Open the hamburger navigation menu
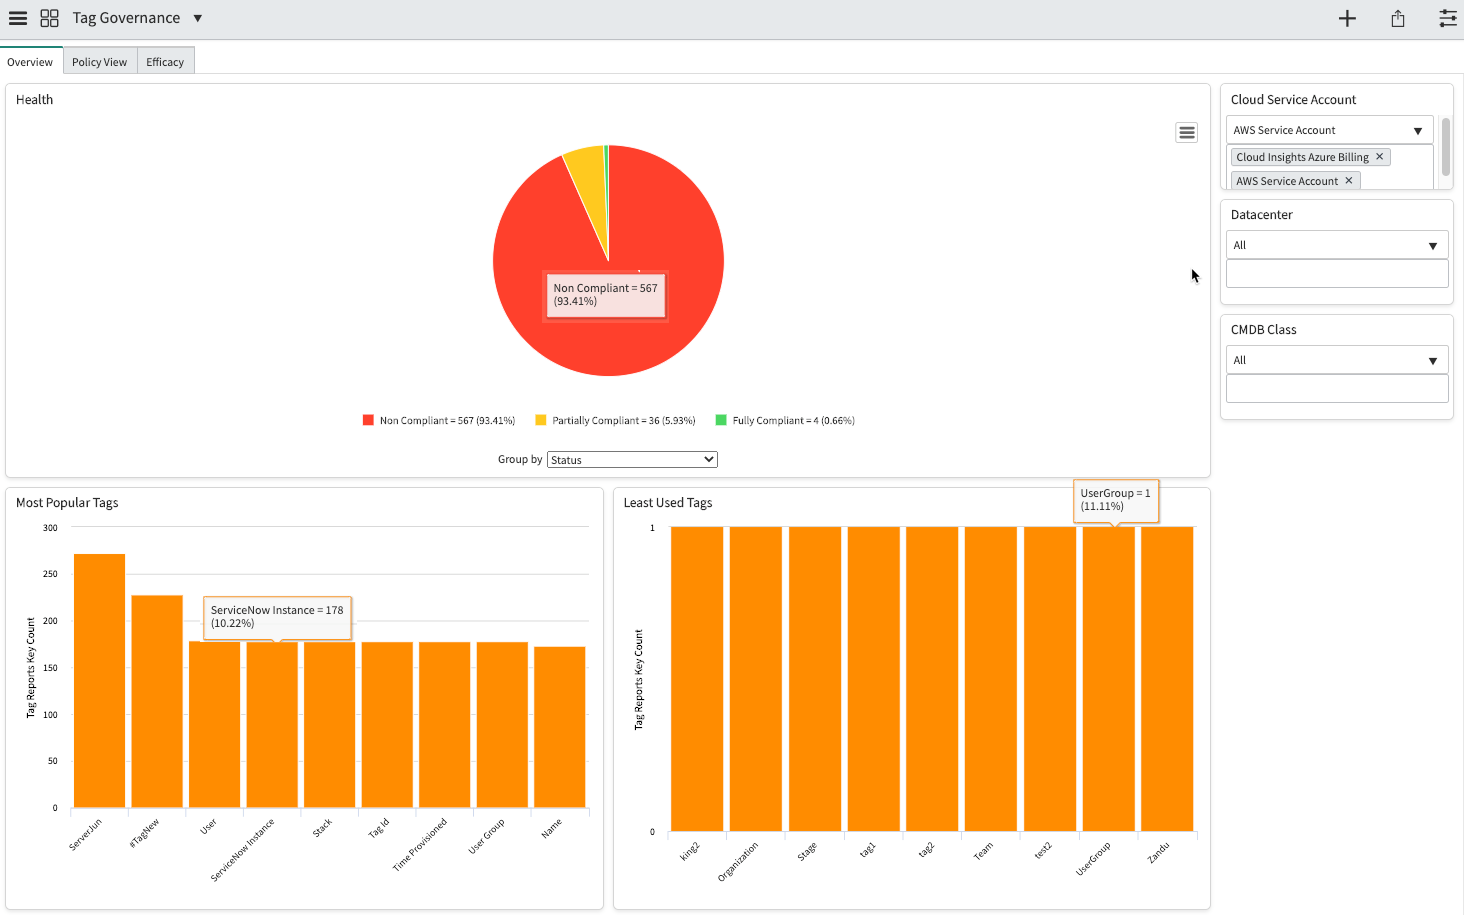 18,18
